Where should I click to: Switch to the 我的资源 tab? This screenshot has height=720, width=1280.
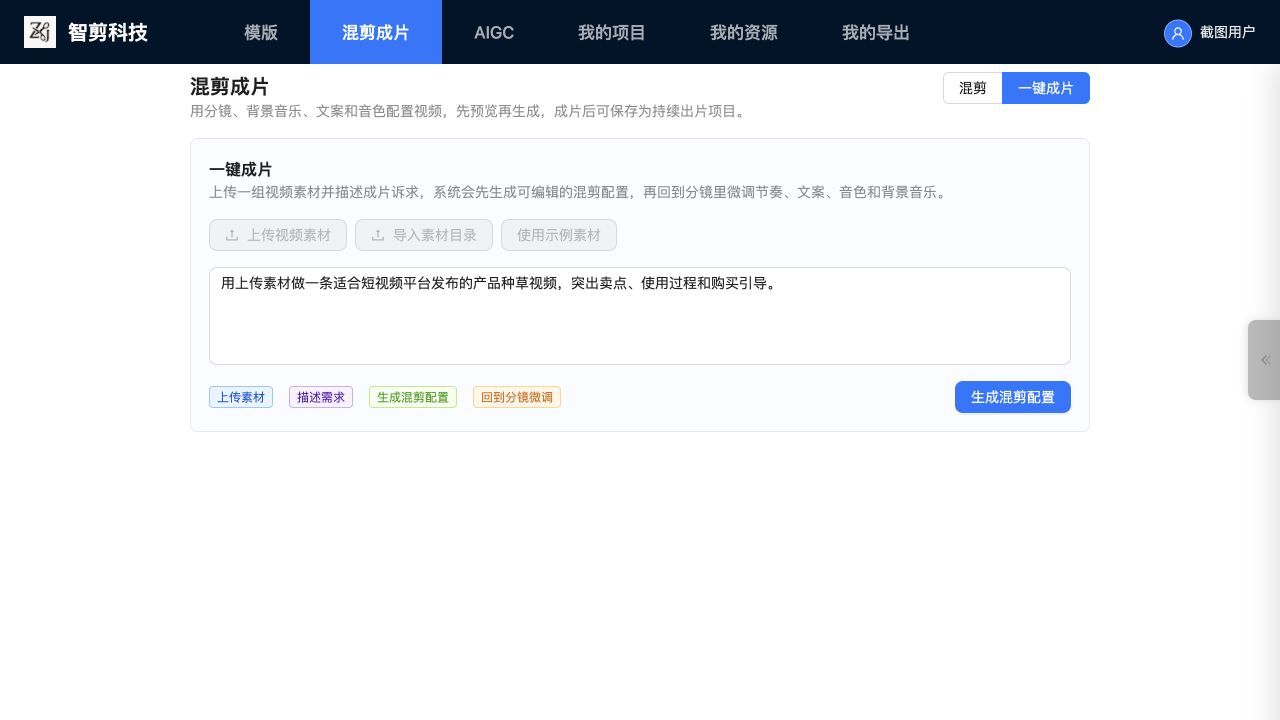coord(744,32)
